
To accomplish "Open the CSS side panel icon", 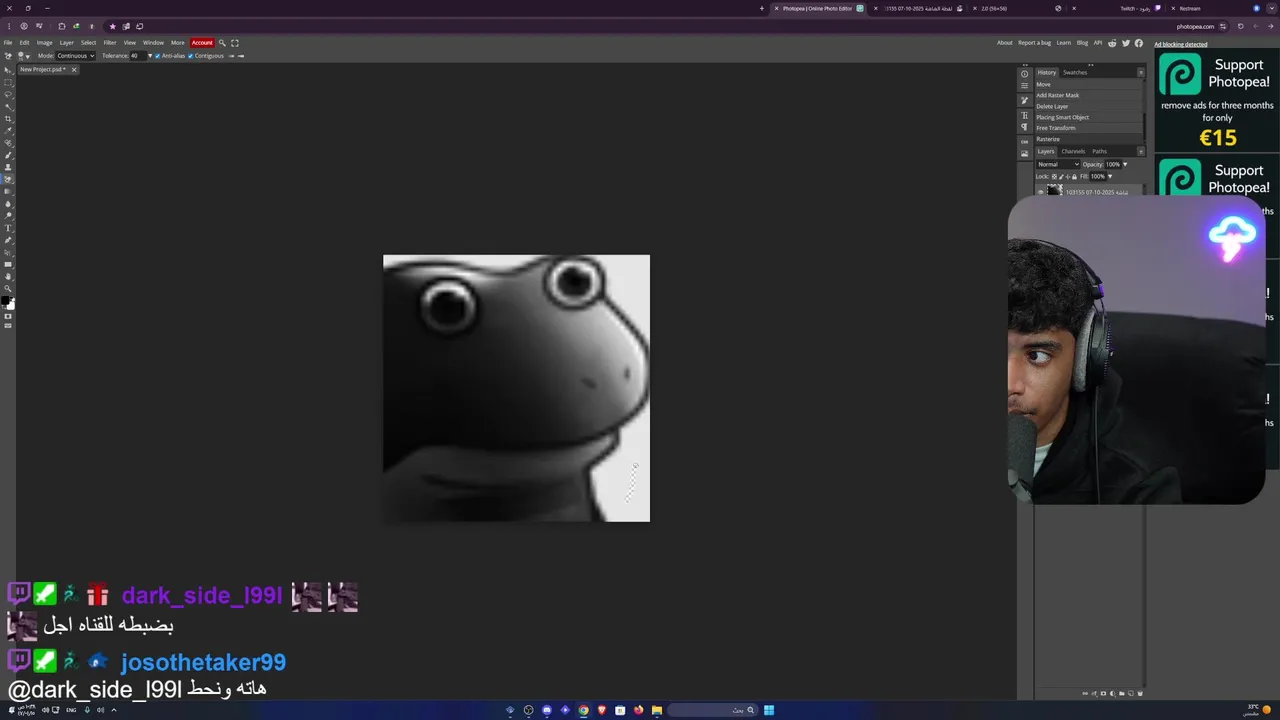I will 1025,142.
